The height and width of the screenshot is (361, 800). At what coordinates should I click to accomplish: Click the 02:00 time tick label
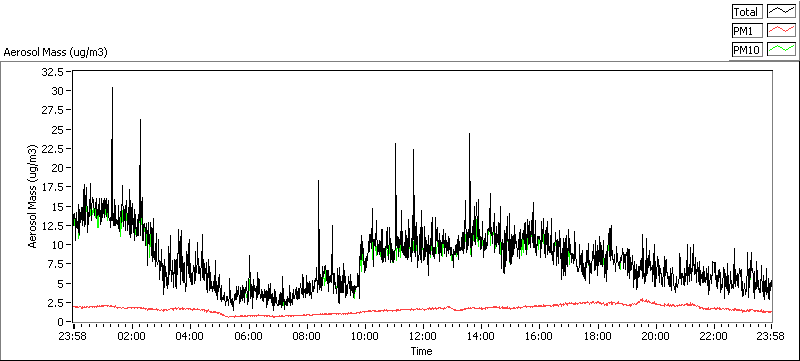click(132, 337)
